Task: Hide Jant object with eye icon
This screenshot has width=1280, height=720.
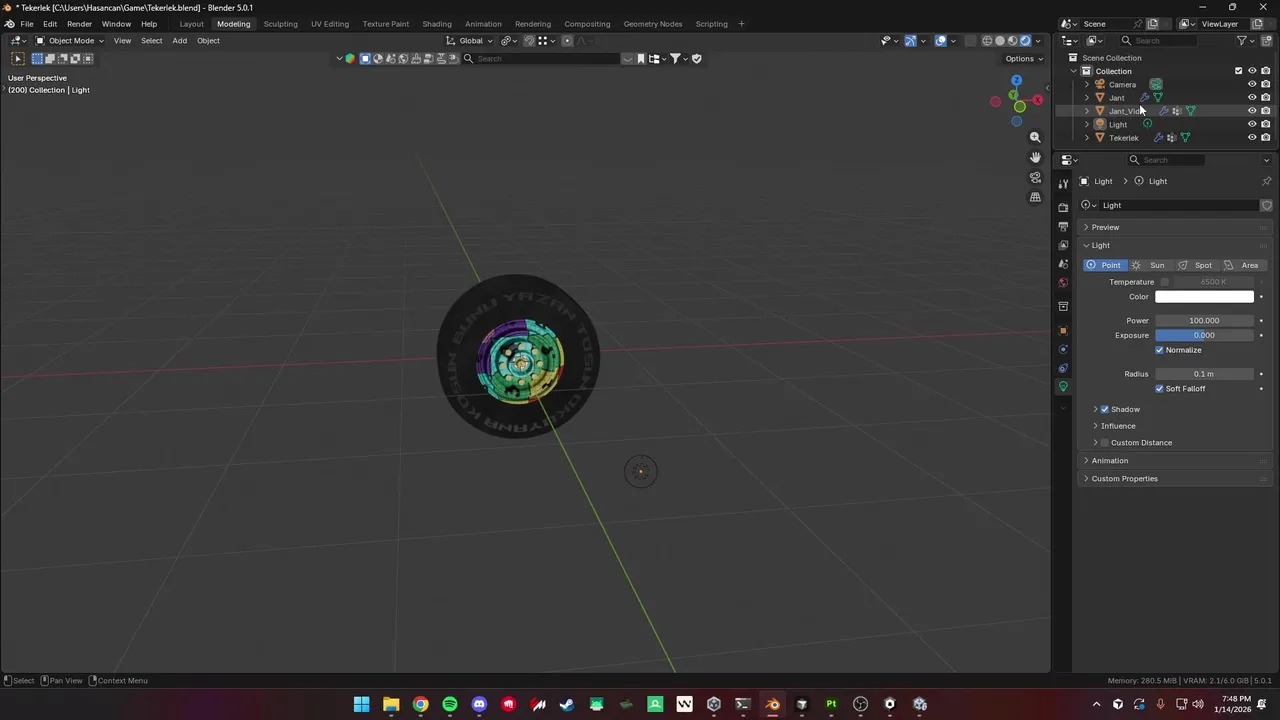Action: click(x=1252, y=97)
